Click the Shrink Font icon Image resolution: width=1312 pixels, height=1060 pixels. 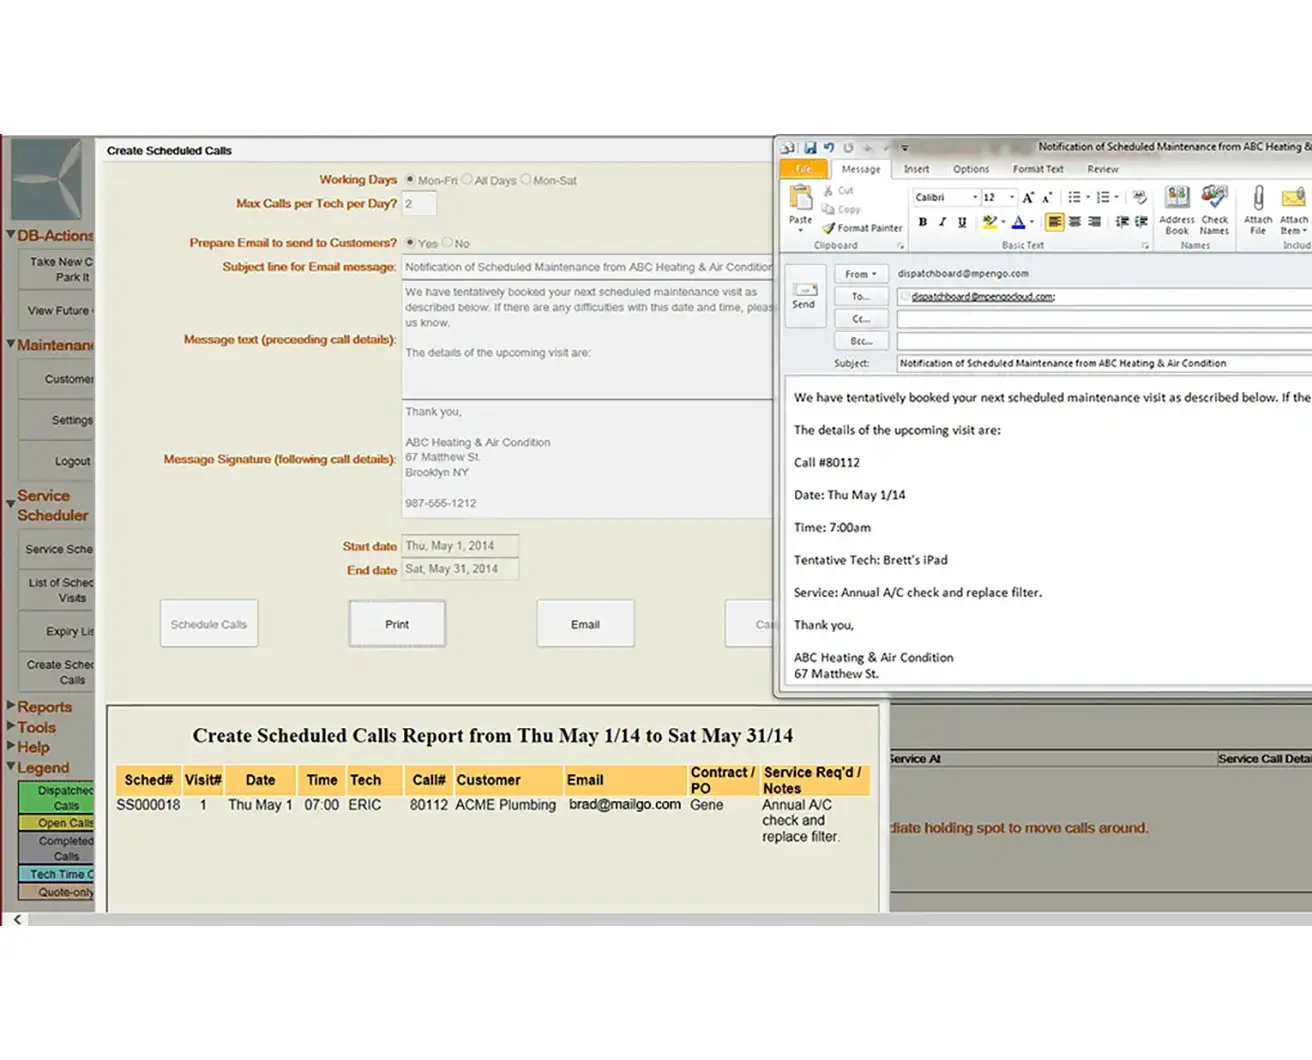click(x=1046, y=197)
